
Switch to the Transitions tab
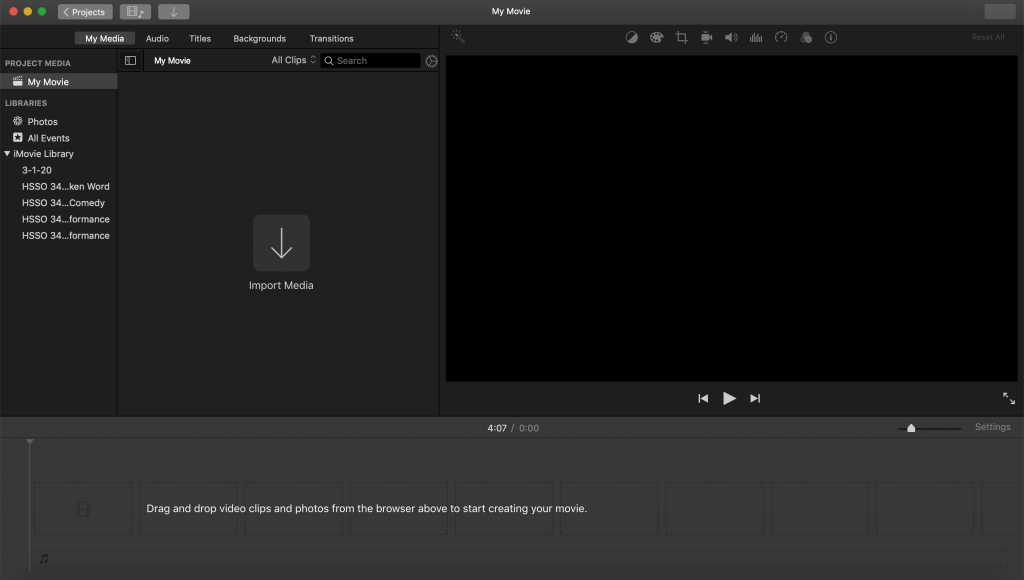click(331, 39)
